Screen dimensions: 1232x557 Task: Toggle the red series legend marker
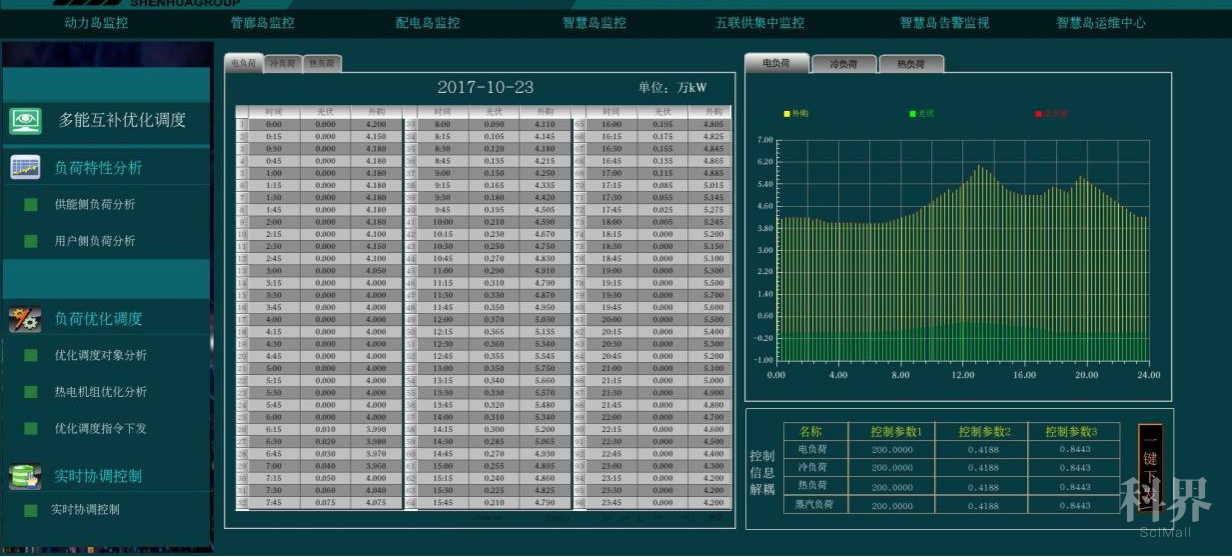coord(1038,114)
